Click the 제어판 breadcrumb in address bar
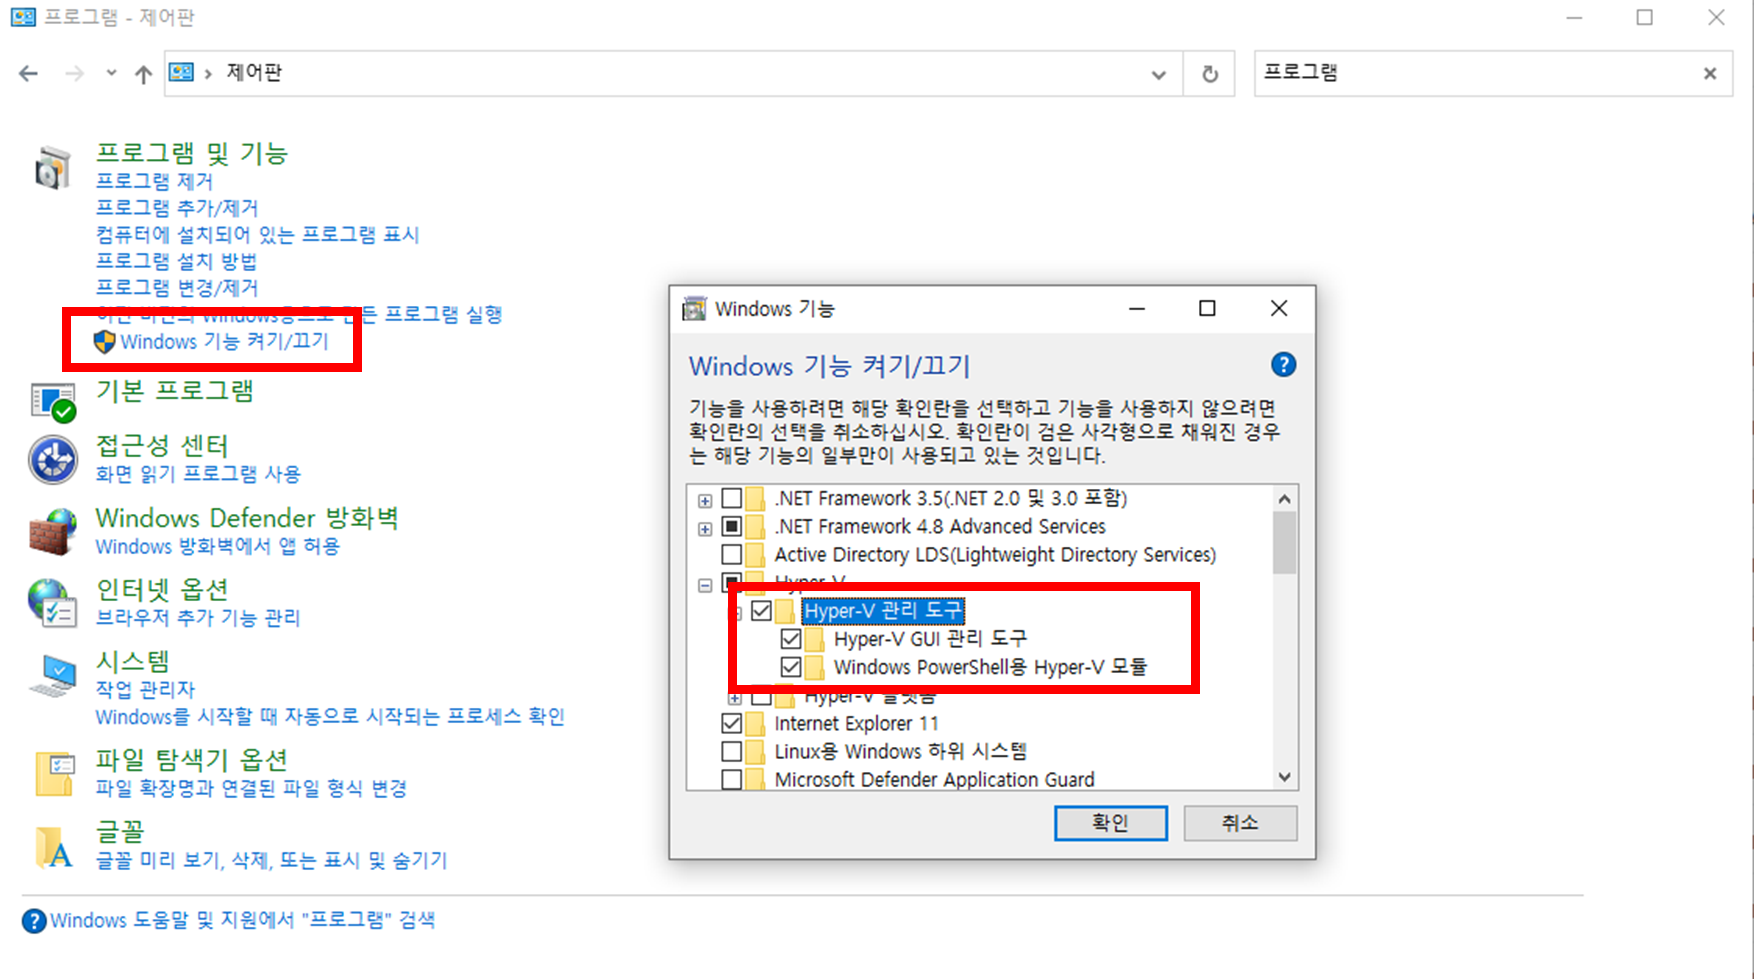Viewport: 1754px width, 979px height. [x=254, y=73]
